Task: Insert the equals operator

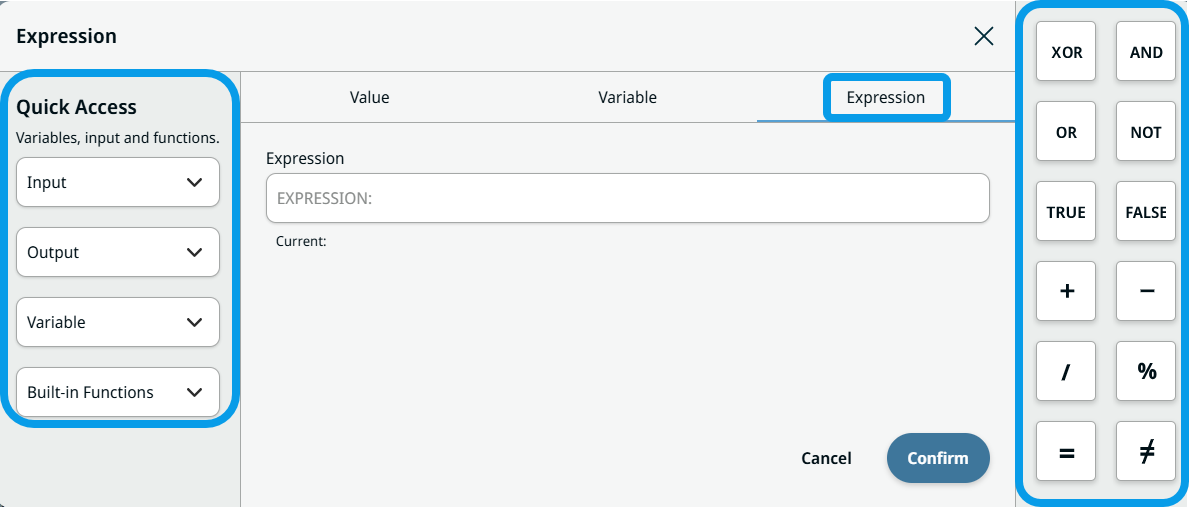Action: 1066,451
